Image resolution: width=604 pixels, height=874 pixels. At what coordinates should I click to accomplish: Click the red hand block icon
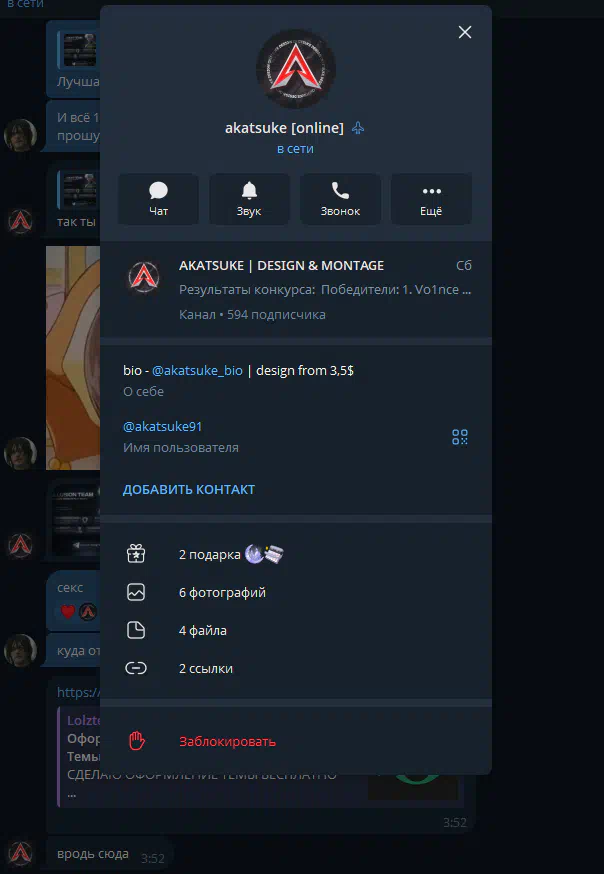[x=137, y=741]
